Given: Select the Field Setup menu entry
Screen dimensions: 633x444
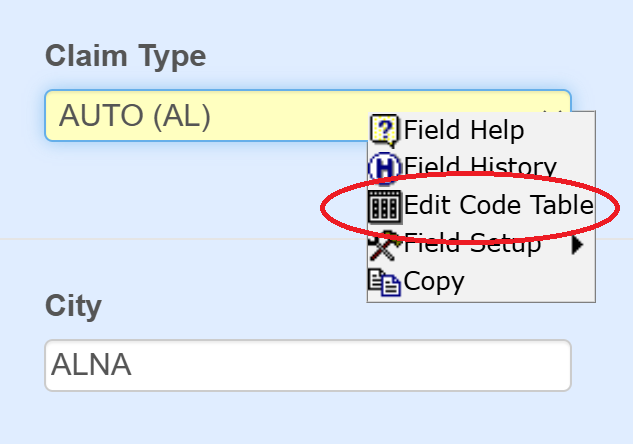Looking at the screenshot, I should [472, 243].
